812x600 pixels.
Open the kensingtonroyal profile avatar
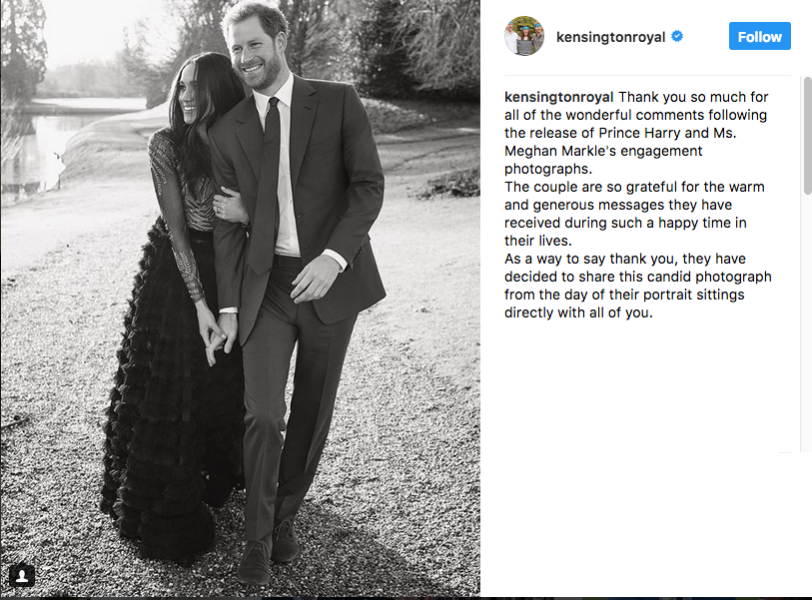[525, 36]
